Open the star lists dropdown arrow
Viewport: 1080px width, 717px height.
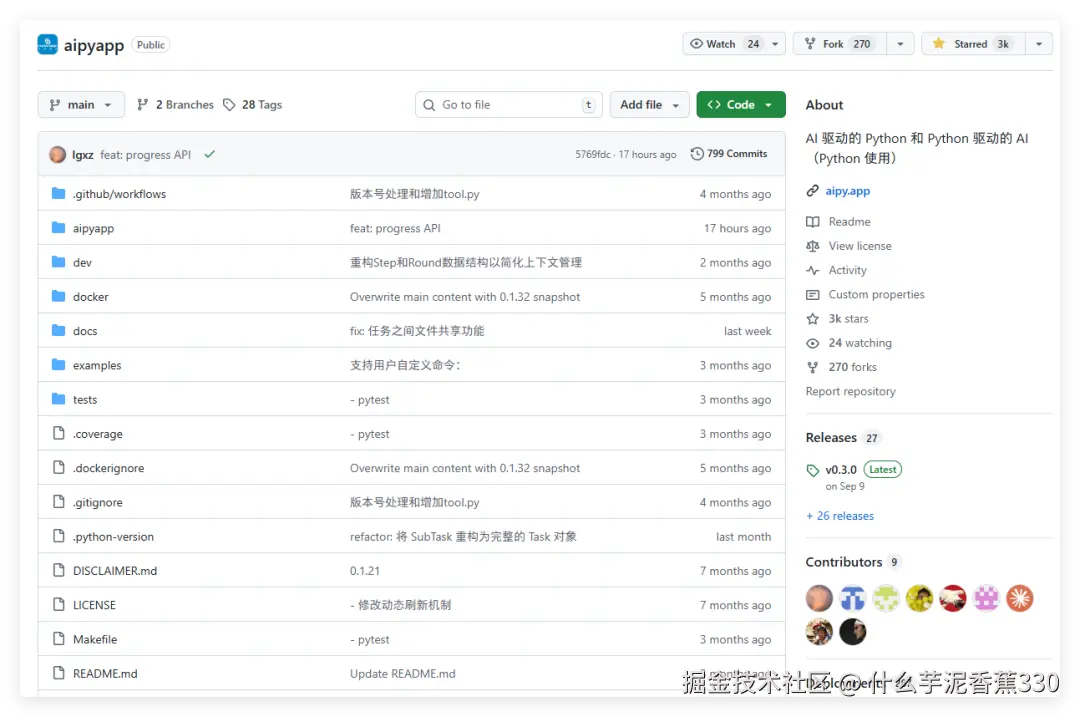click(x=1039, y=44)
